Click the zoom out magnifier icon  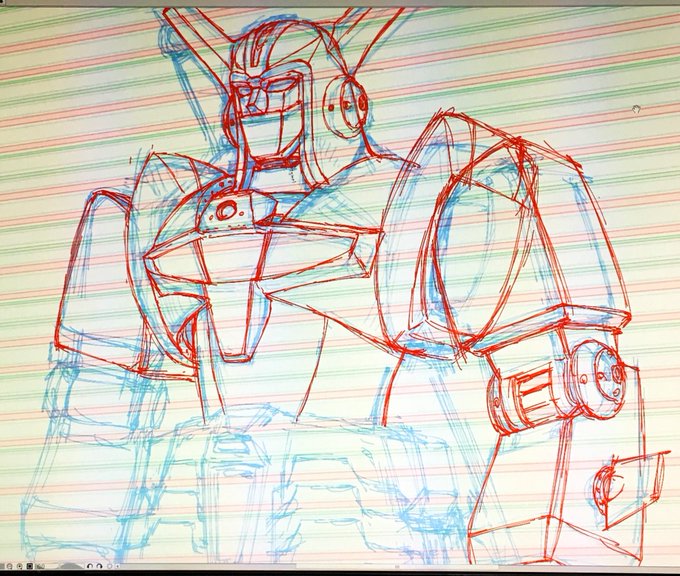(x=10, y=566)
